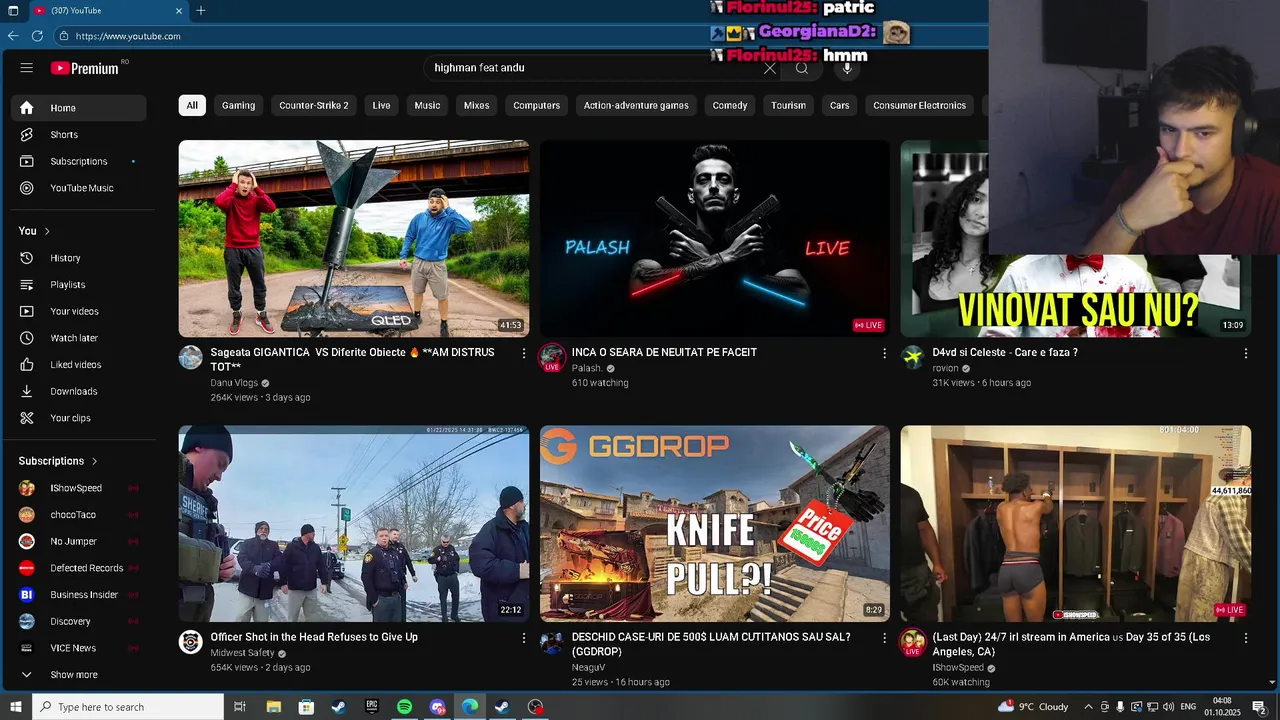The width and height of the screenshot is (1280, 720).
Task: Open Discovery subscription
Action: coord(79,621)
